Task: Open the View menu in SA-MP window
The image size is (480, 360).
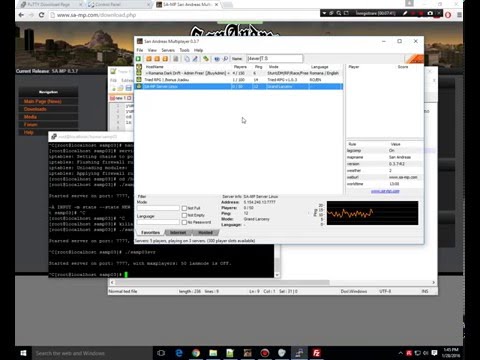Action: 152,50
